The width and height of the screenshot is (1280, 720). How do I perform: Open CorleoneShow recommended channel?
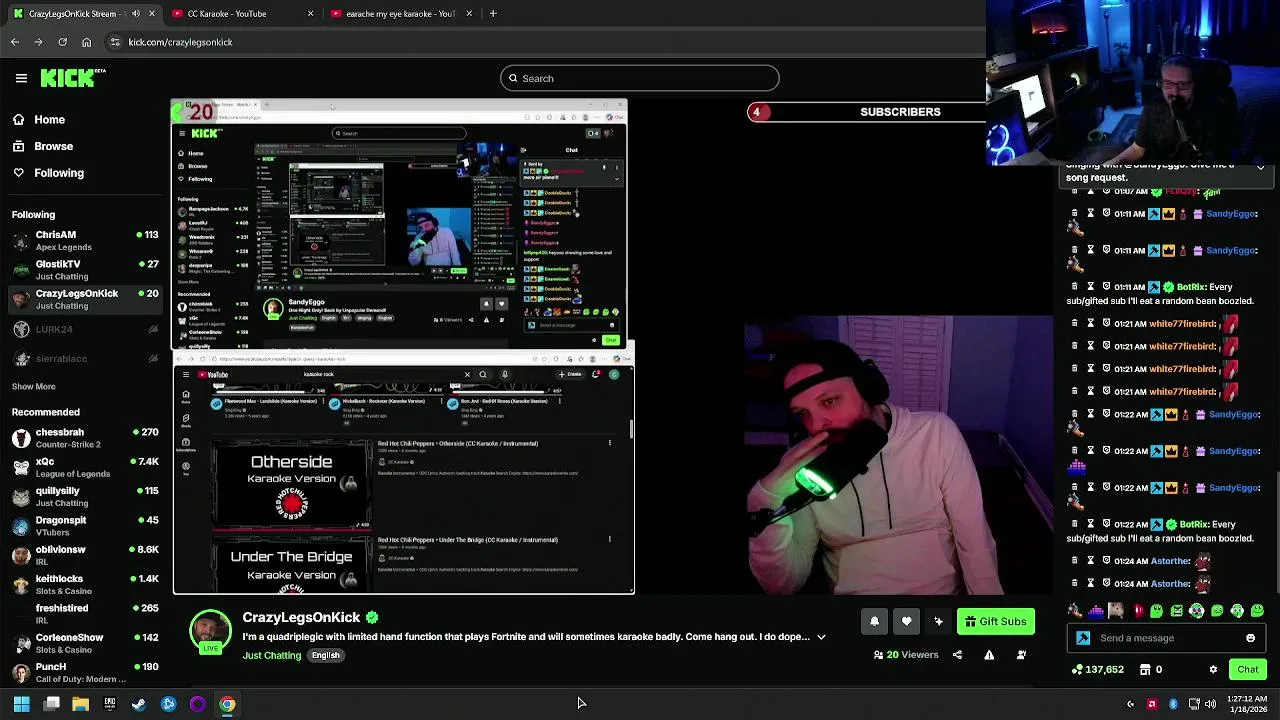point(85,643)
